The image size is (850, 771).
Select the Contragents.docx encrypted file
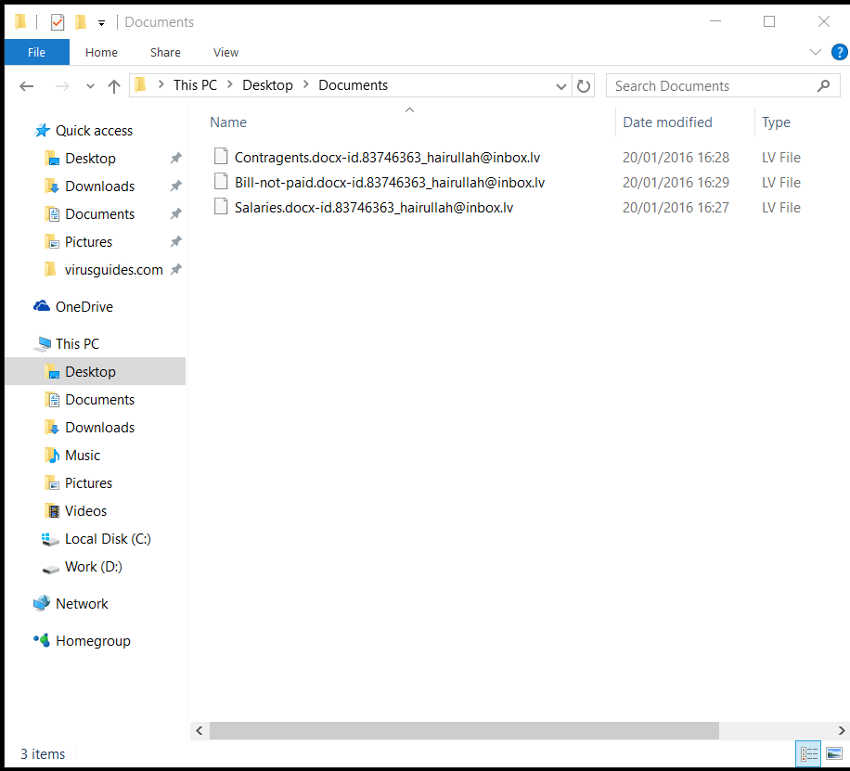(387, 157)
